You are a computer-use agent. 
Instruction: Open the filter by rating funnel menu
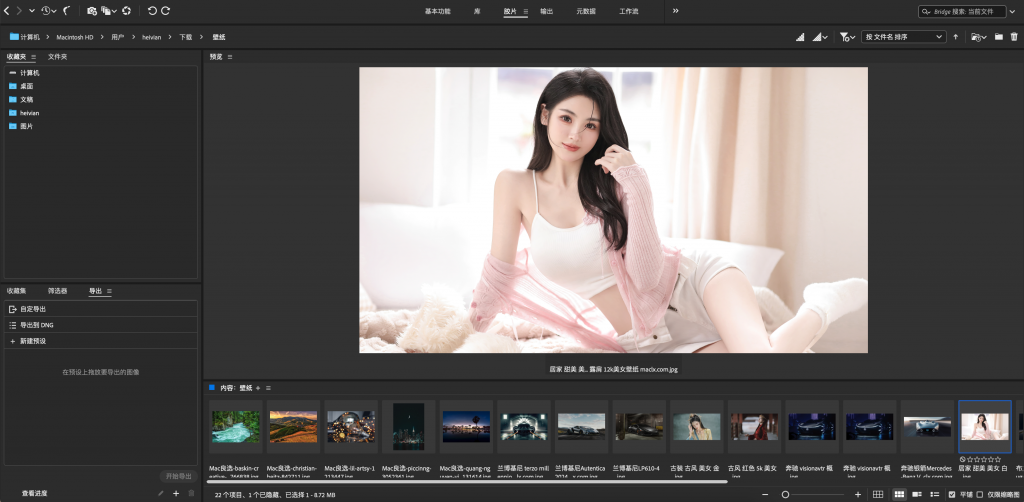847,37
